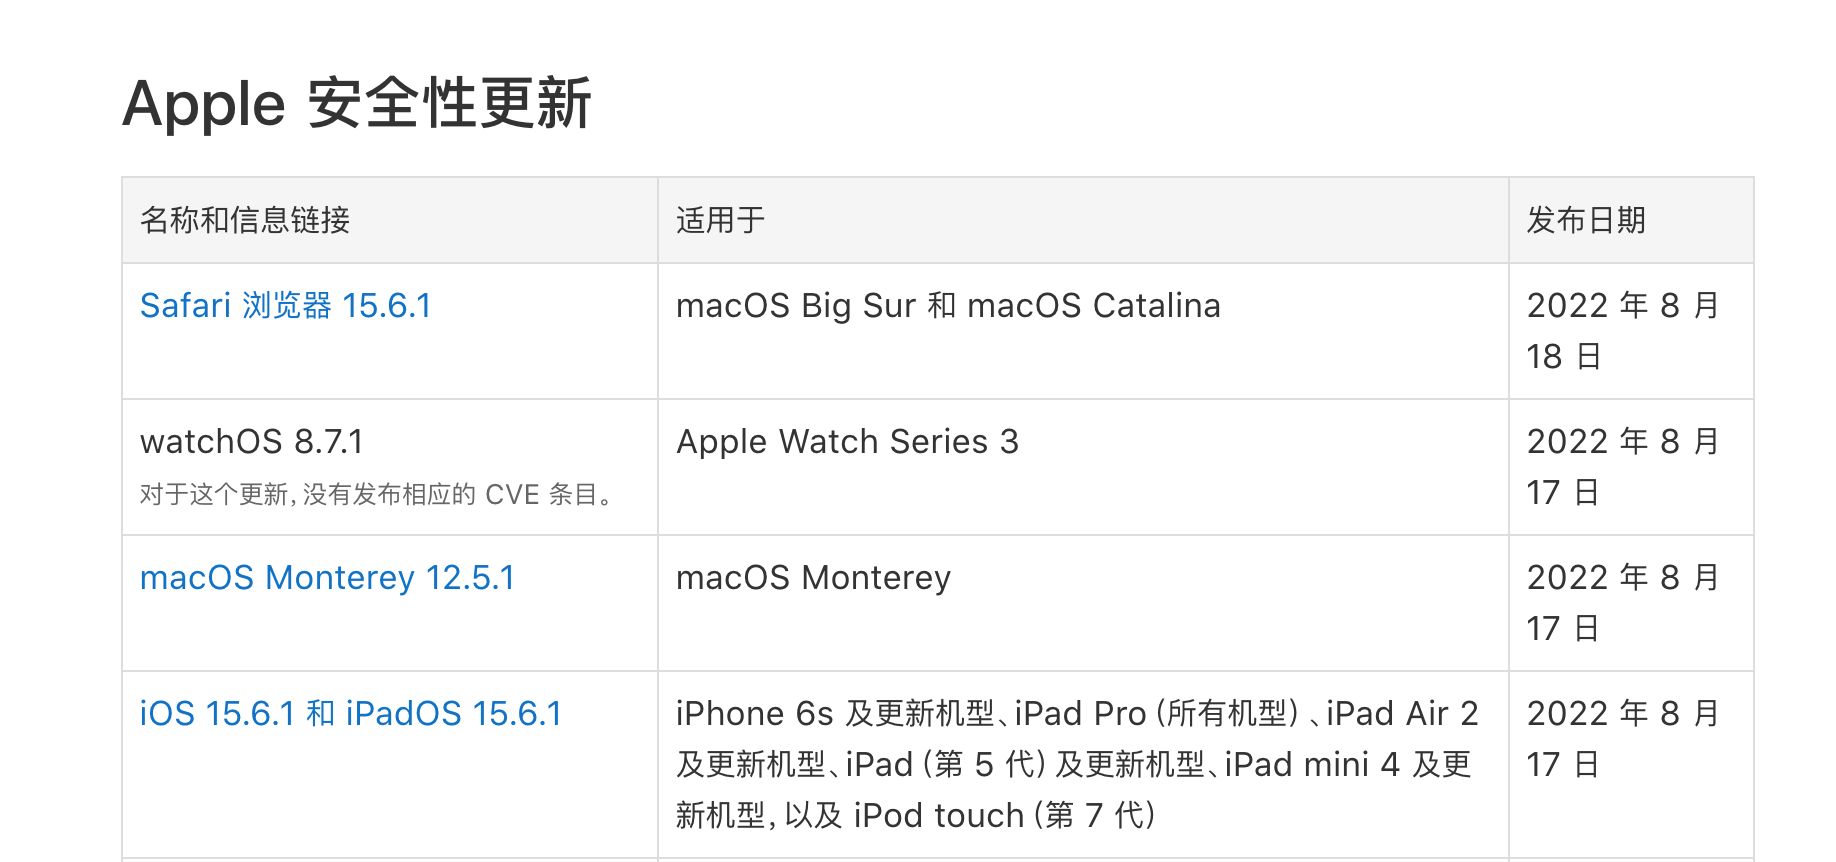The image size is (1836, 862).
Task: Click the release date beside macOS Monterey 12.5.1
Action: click(1622, 602)
